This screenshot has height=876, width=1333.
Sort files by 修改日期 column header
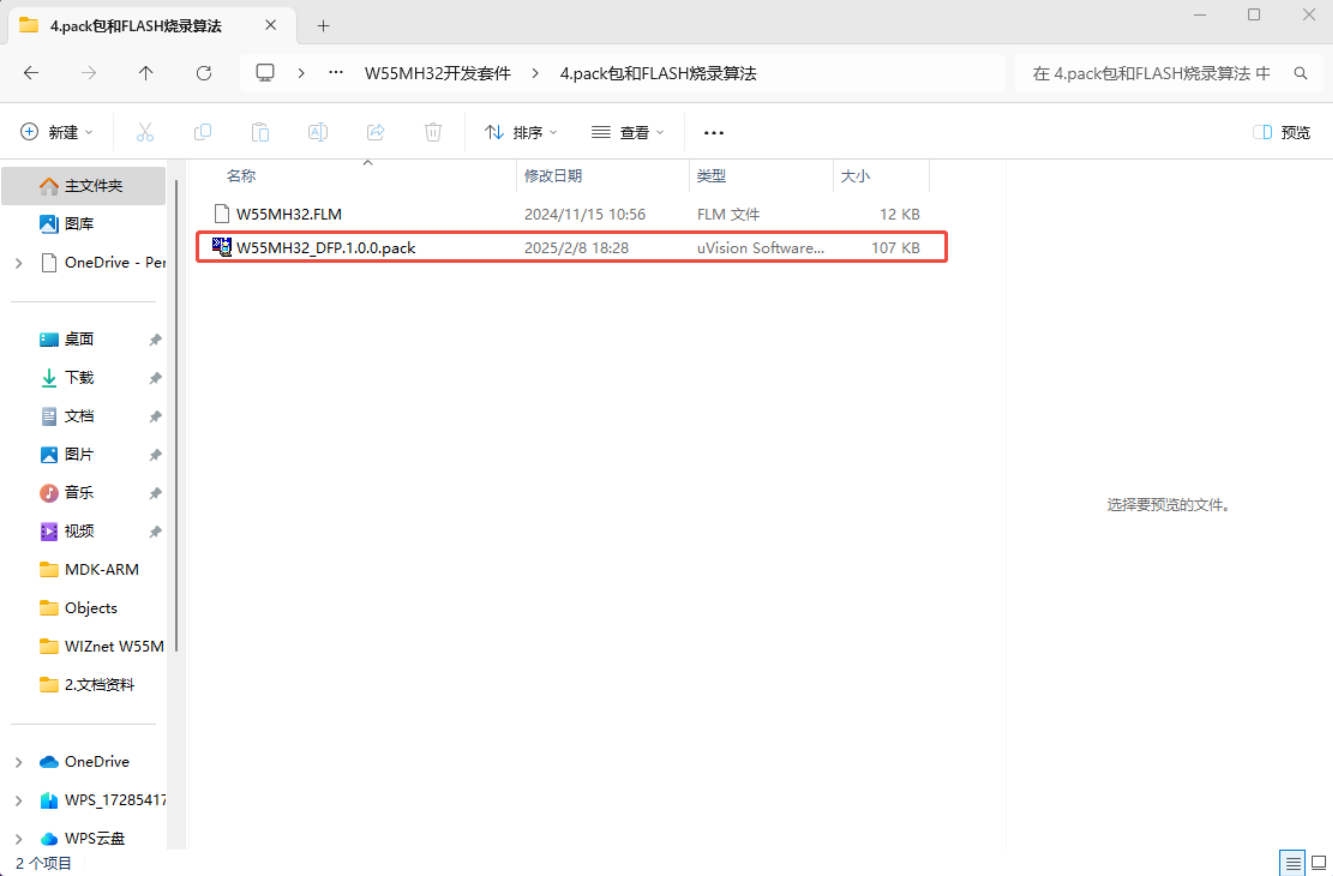coord(553,176)
